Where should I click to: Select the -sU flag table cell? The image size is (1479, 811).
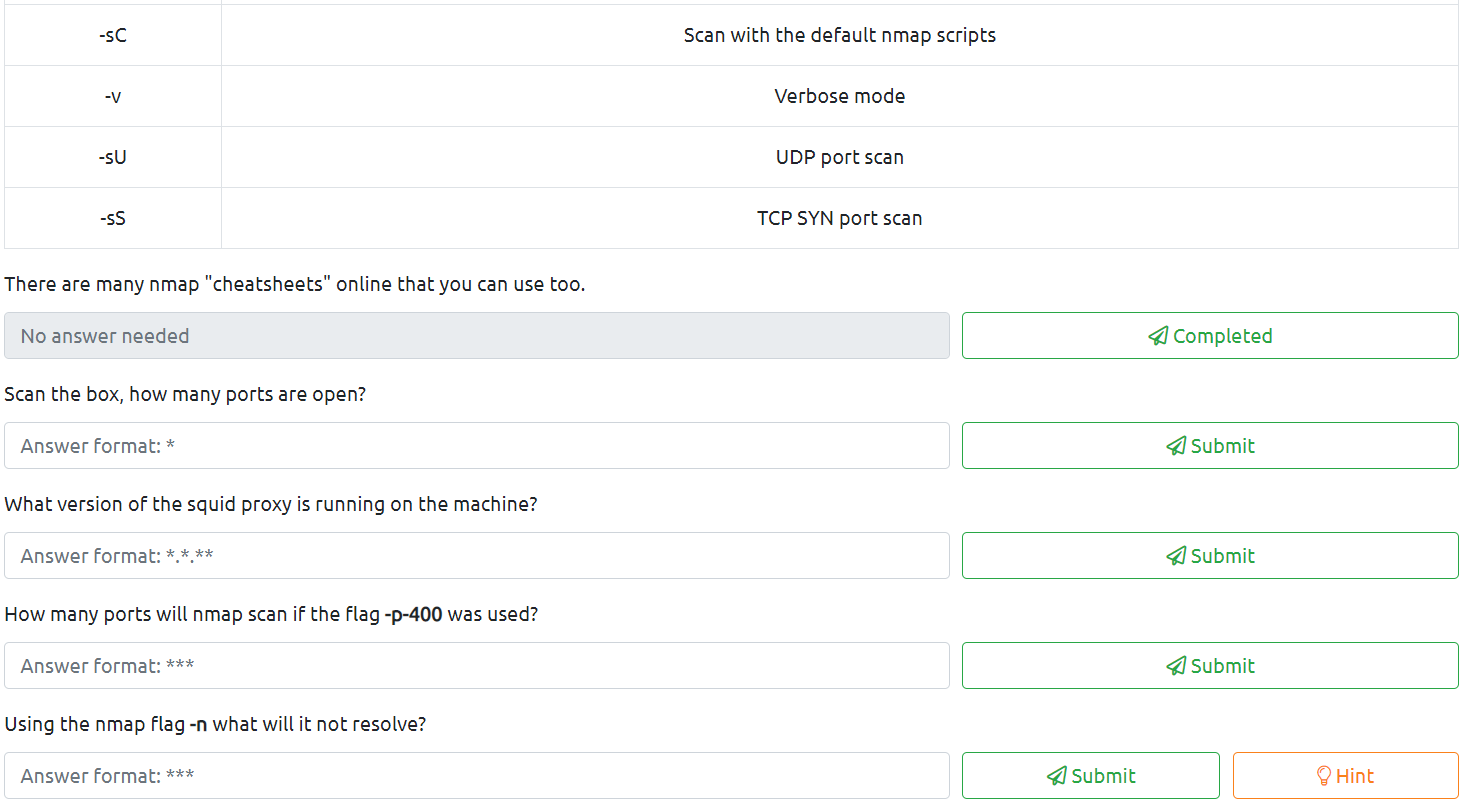click(113, 158)
